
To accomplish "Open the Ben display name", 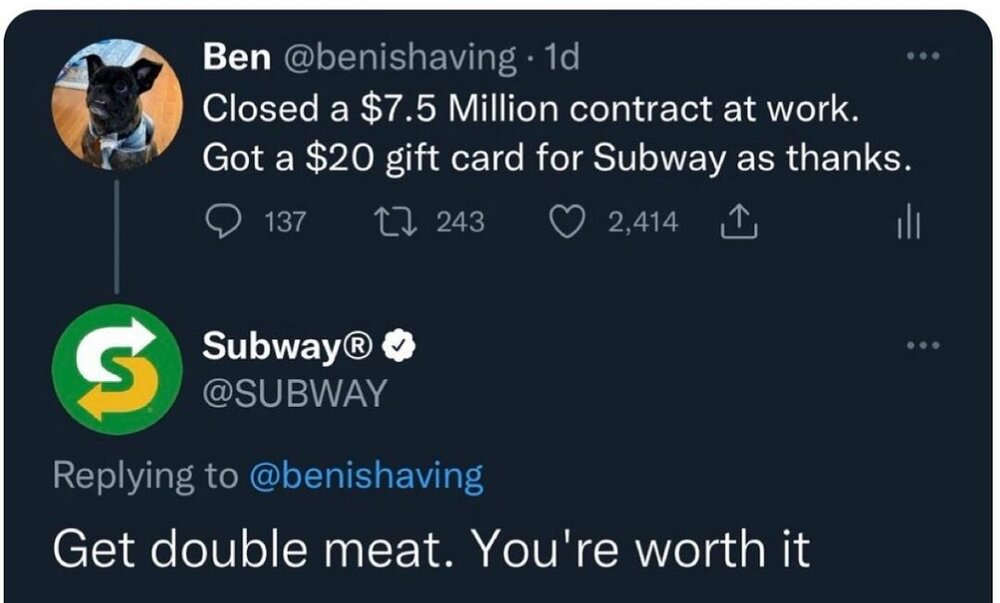I will [236, 57].
